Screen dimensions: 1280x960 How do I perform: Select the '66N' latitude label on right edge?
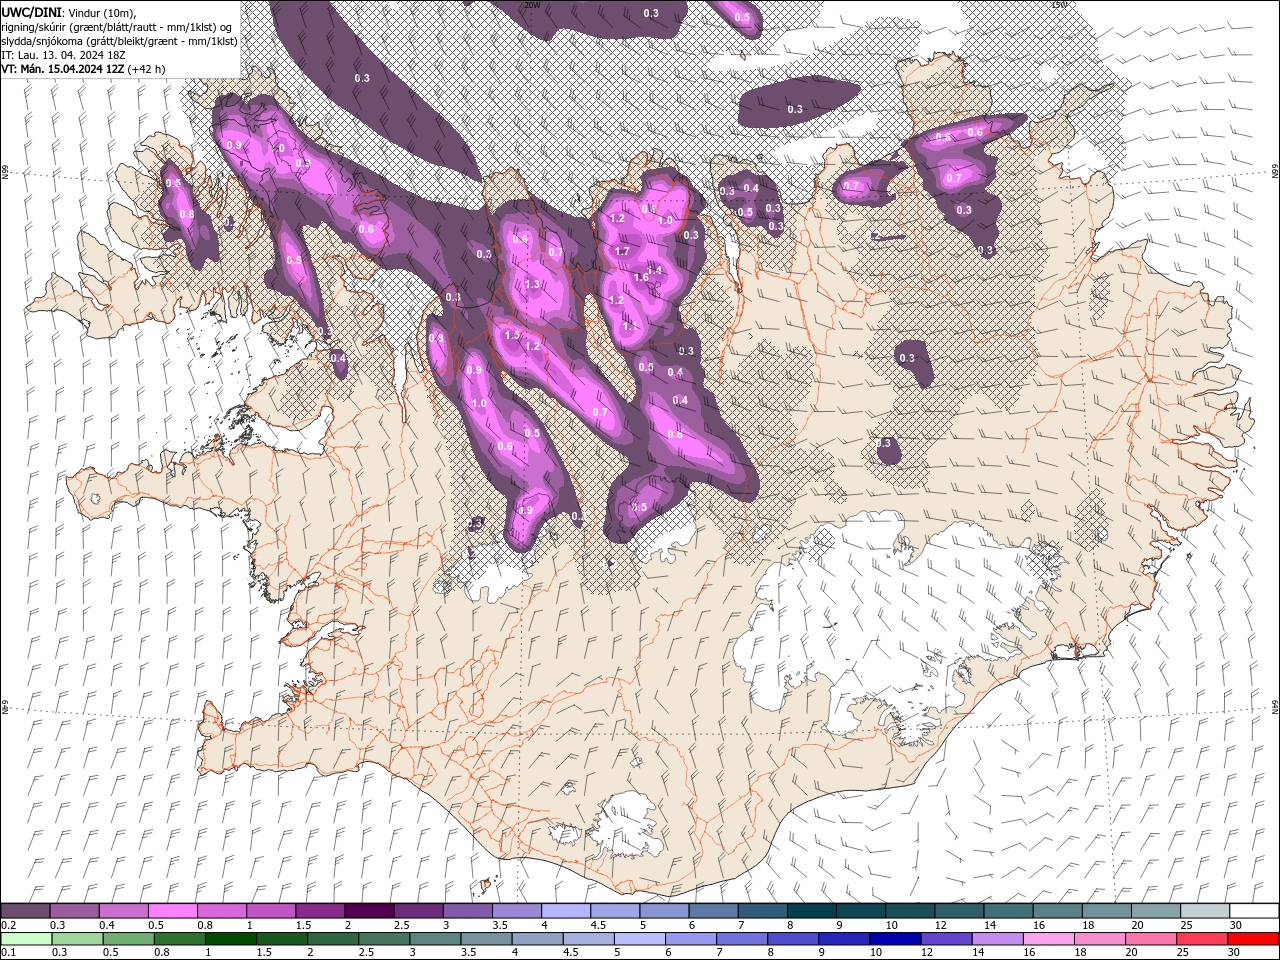1275,173
